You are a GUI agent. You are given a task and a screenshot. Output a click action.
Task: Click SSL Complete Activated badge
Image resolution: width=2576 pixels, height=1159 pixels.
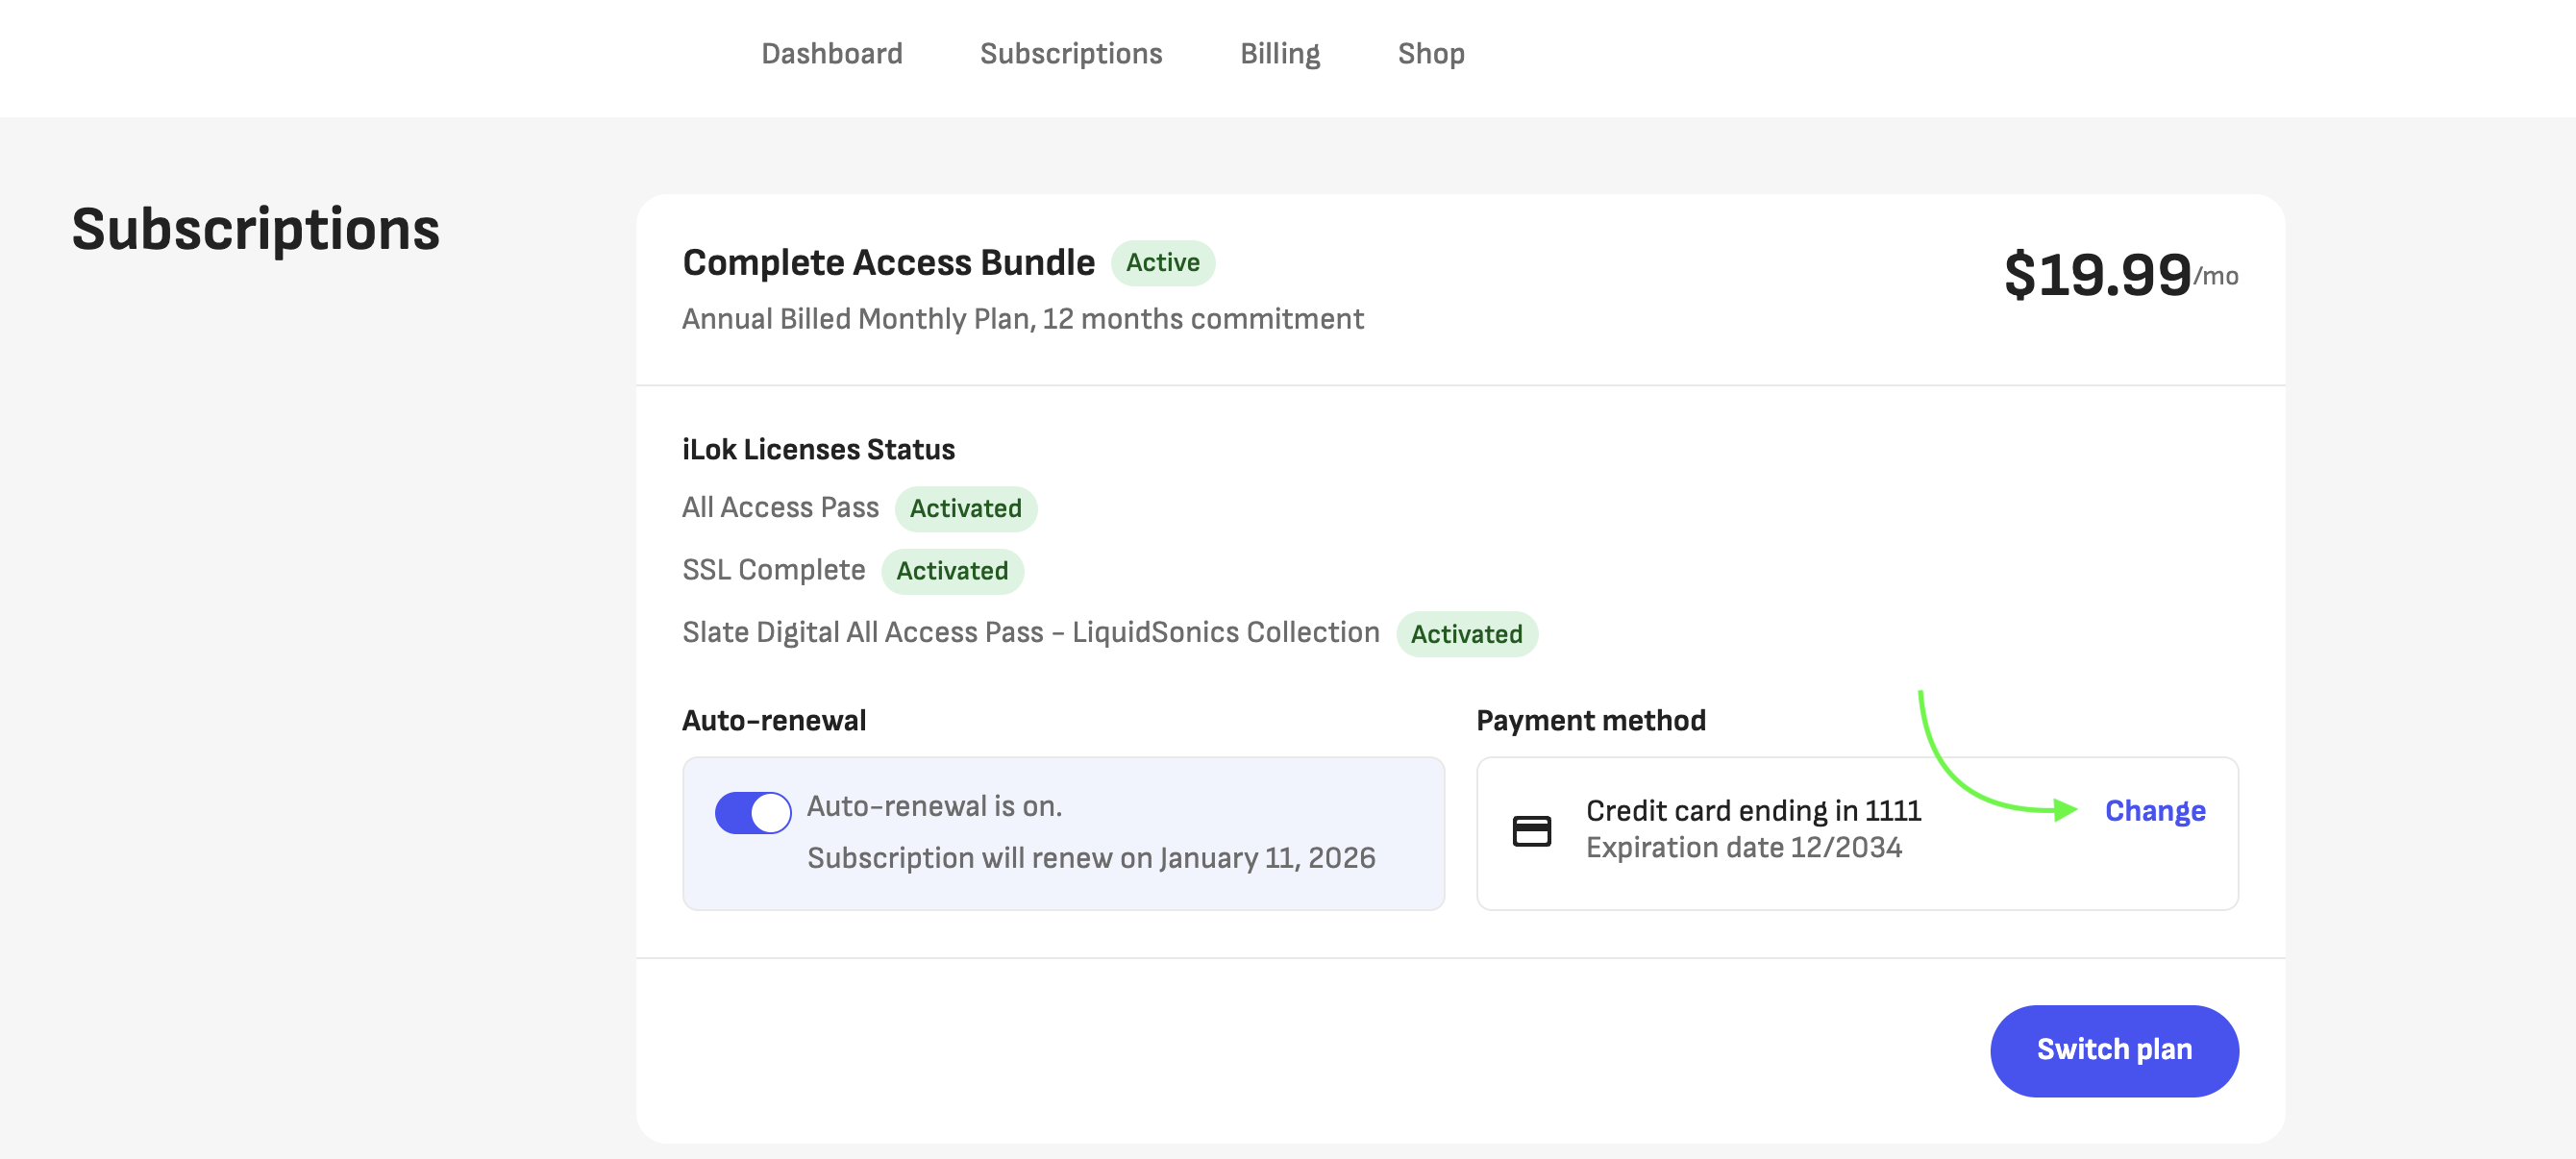tap(951, 571)
